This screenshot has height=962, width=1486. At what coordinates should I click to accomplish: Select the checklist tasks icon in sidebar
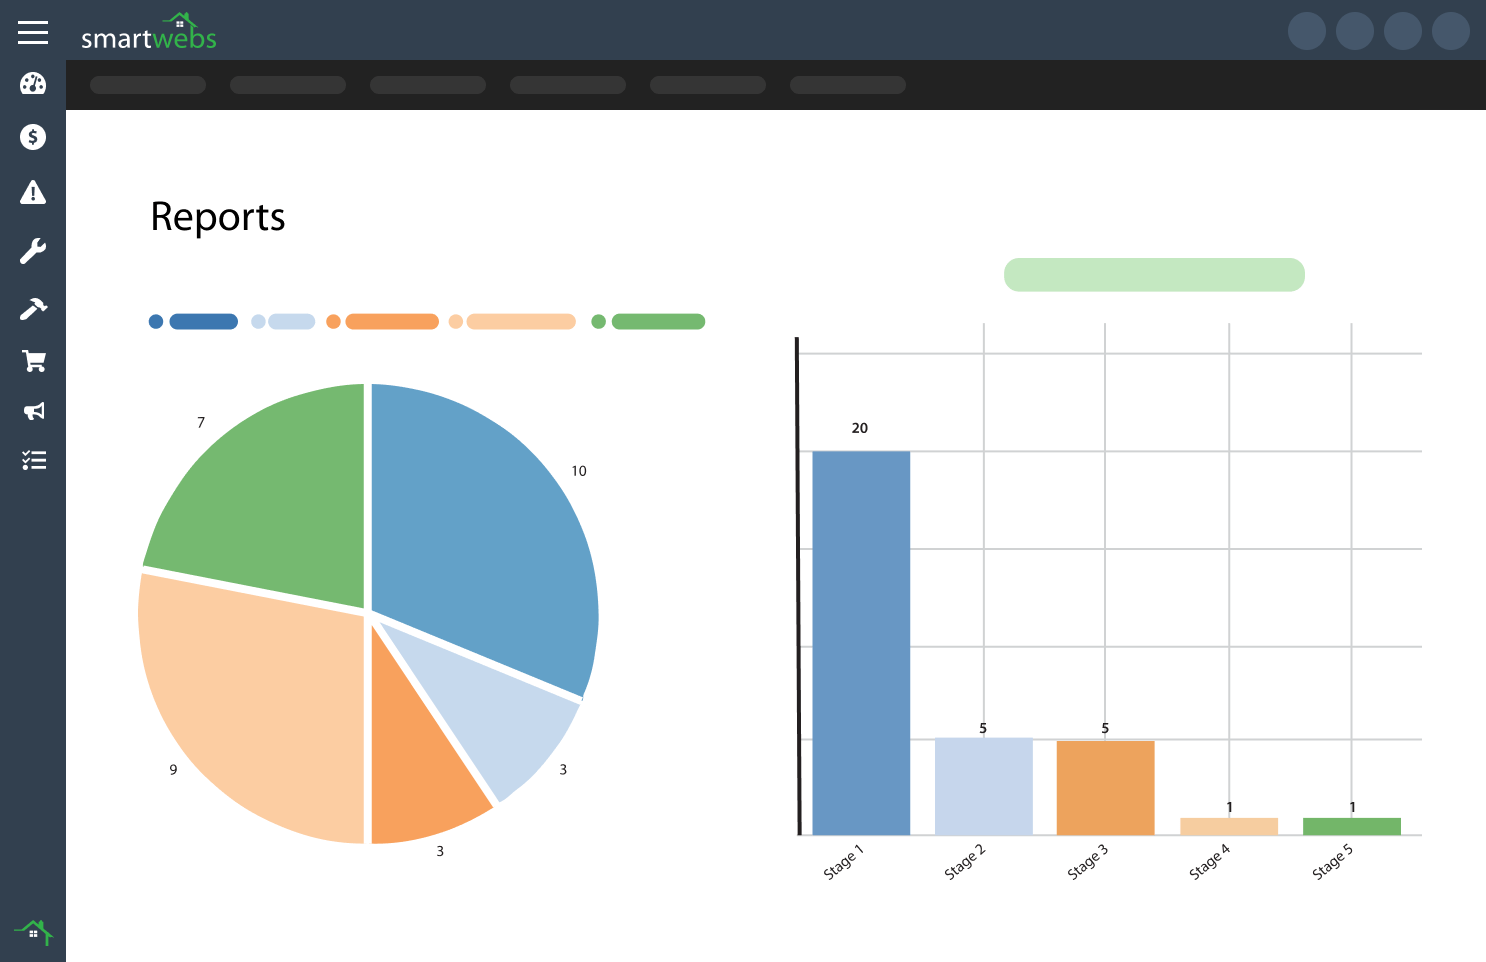(x=33, y=459)
